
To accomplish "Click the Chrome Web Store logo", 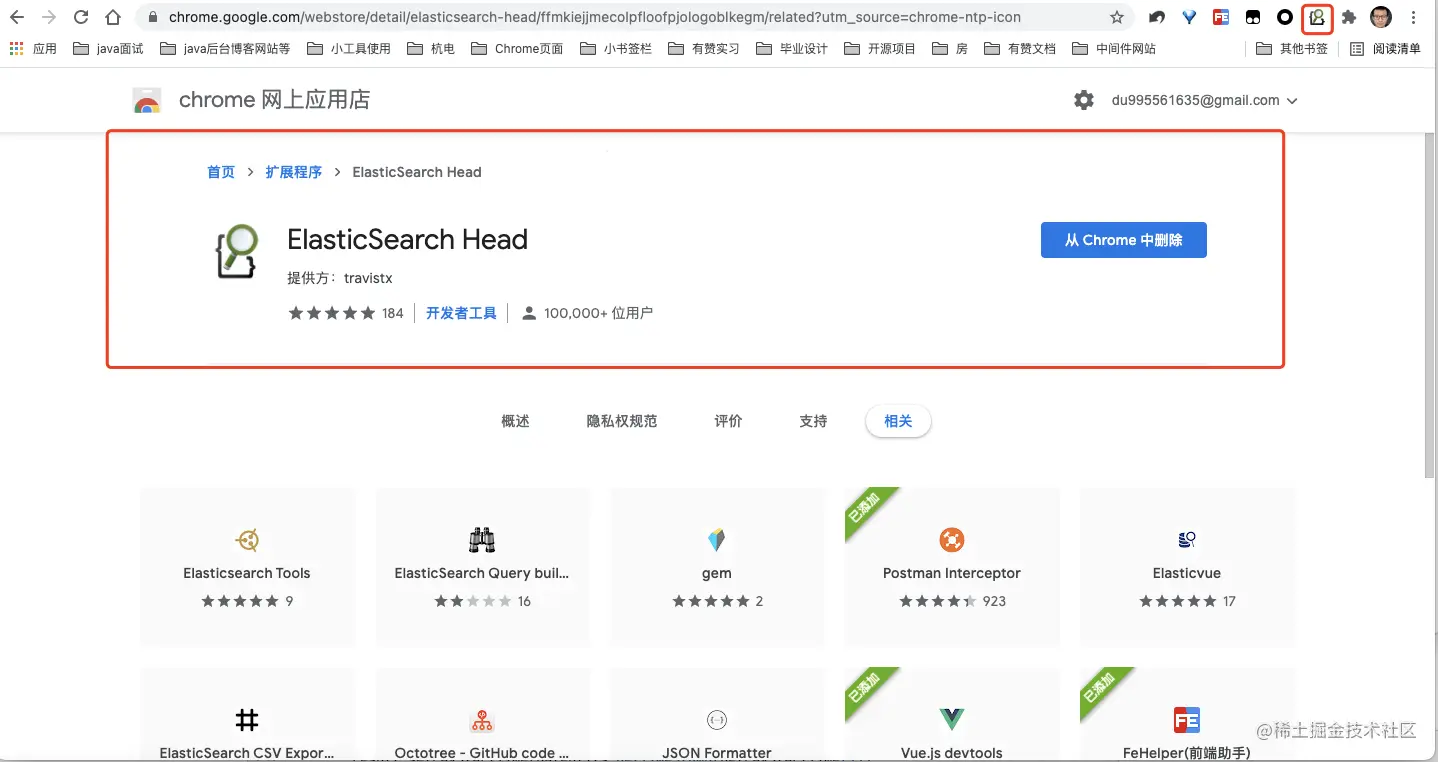I will [x=147, y=100].
